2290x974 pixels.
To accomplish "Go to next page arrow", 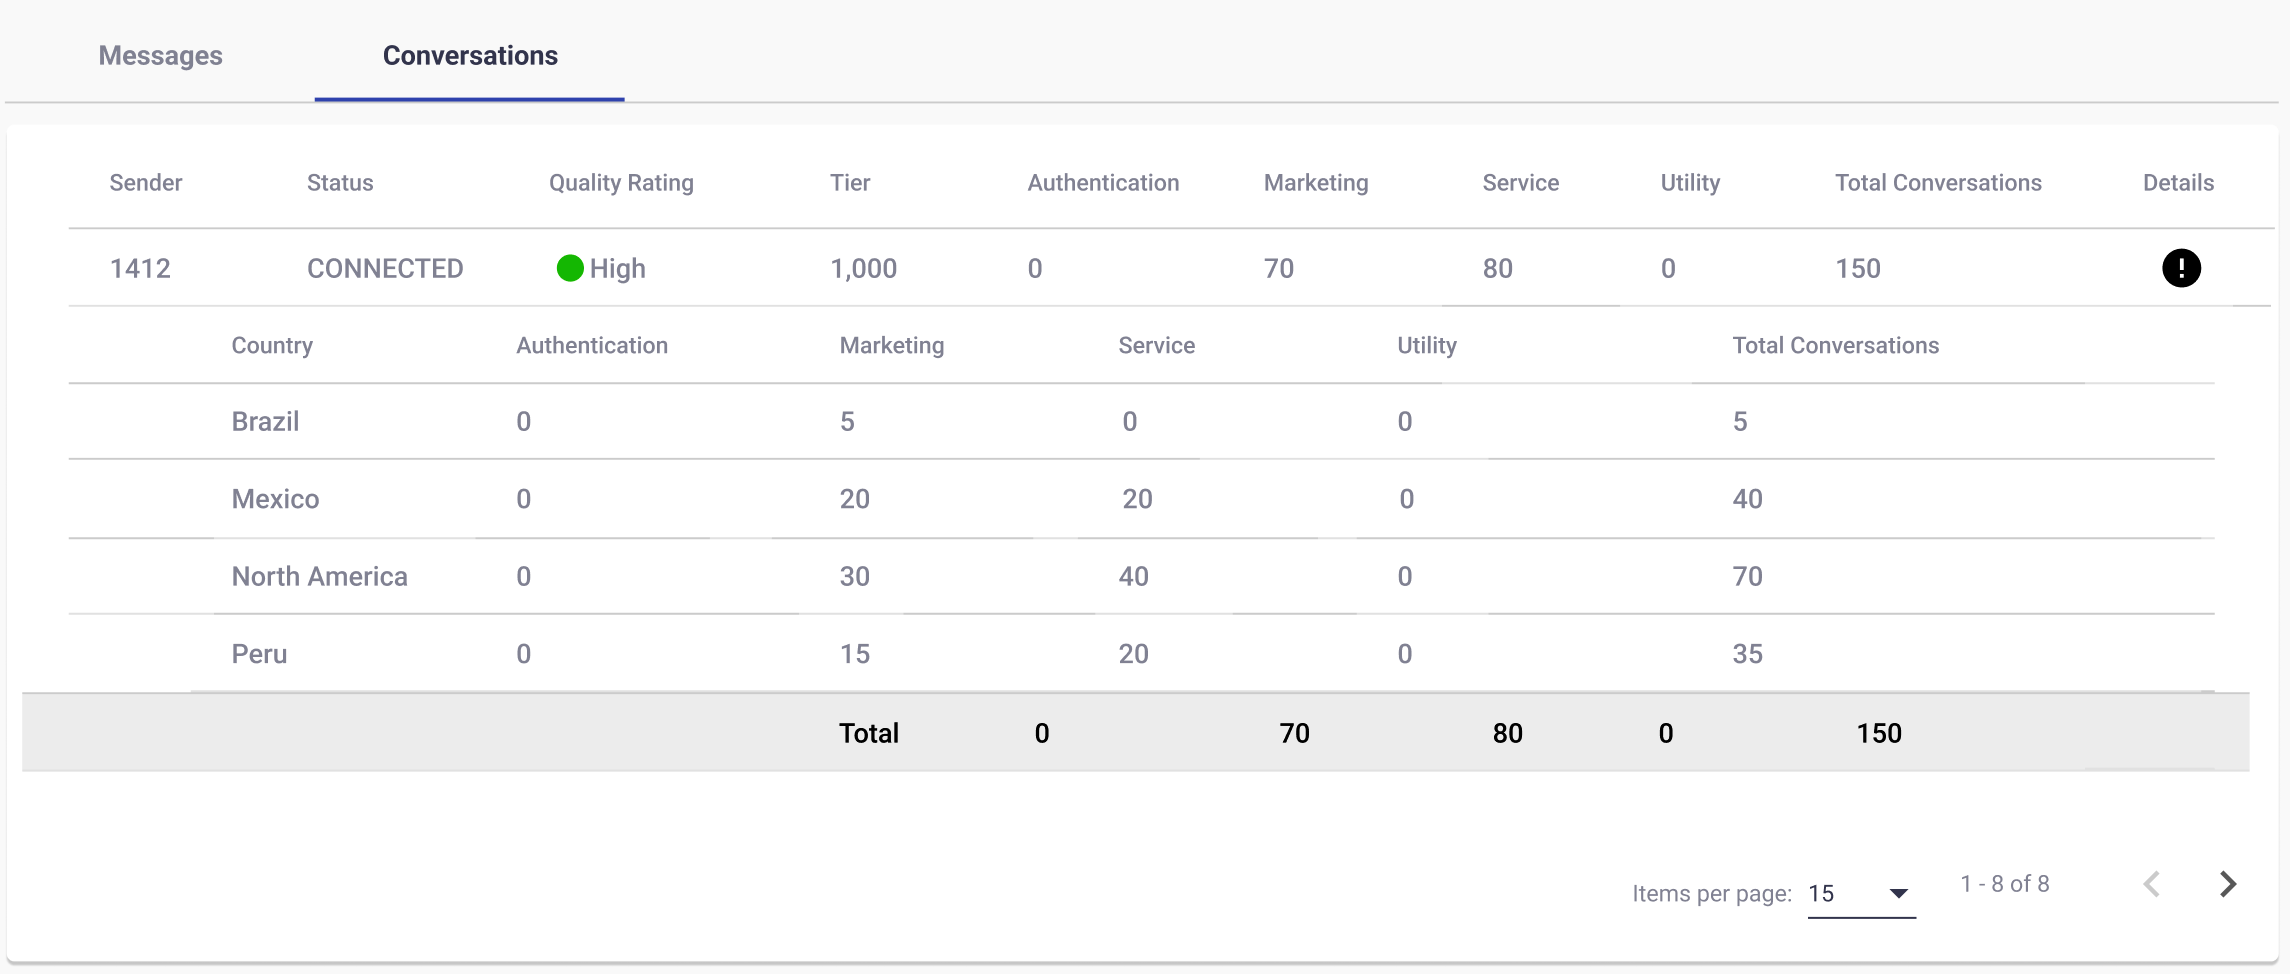I will pos(2228,884).
